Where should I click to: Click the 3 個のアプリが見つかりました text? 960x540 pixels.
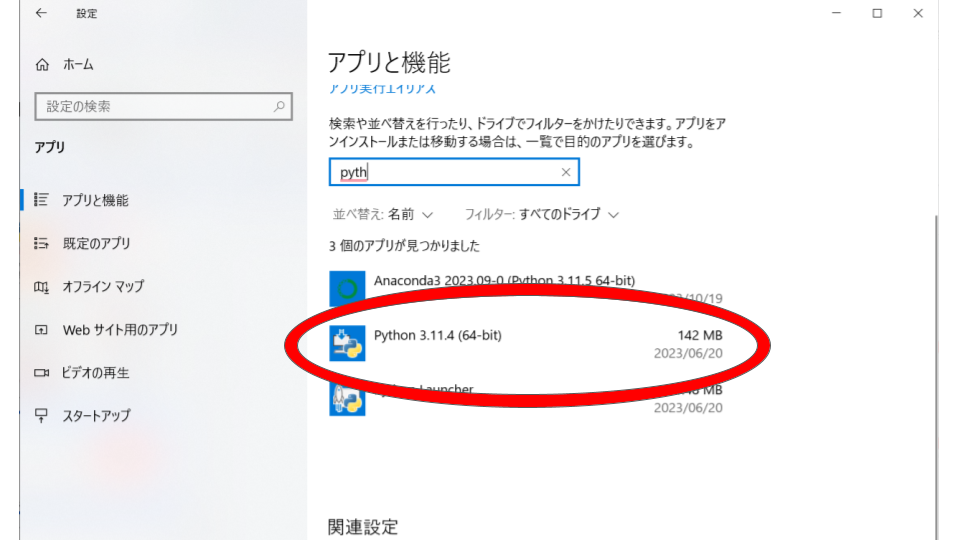click(x=404, y=246)
